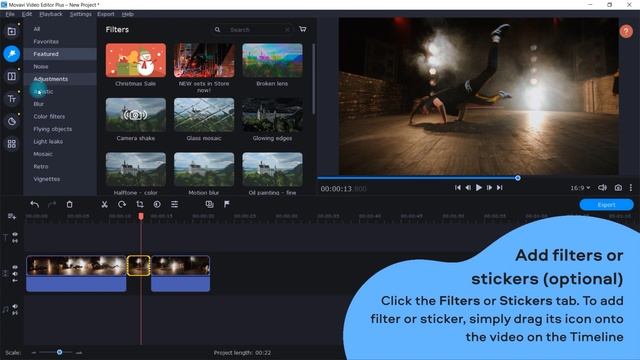Open the More tools grid icon
This screenshot has height=360, width=640.
click(x=11, y=144)
